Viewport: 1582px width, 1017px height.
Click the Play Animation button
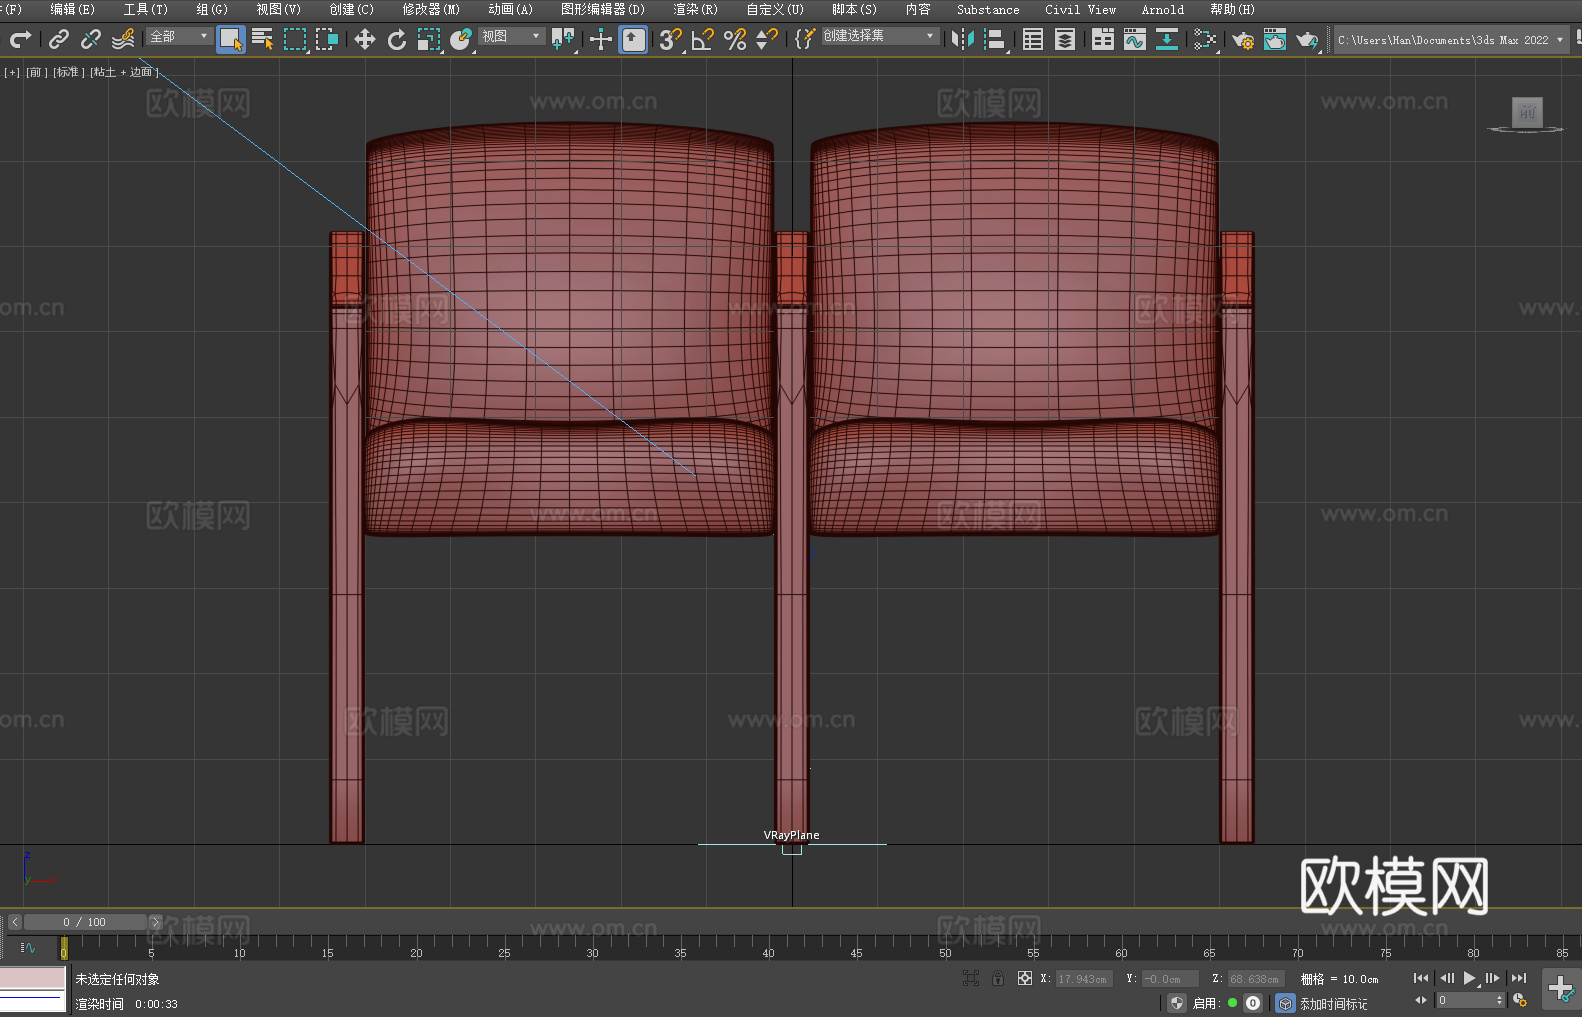(1469, 978)
